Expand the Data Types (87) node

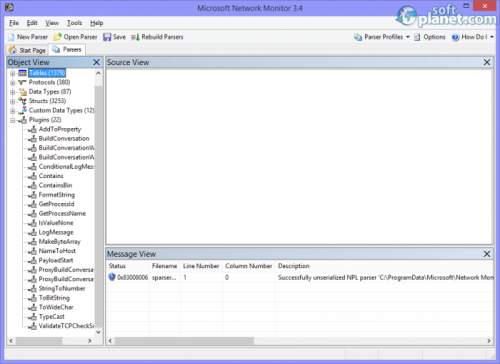pos(13,92)
